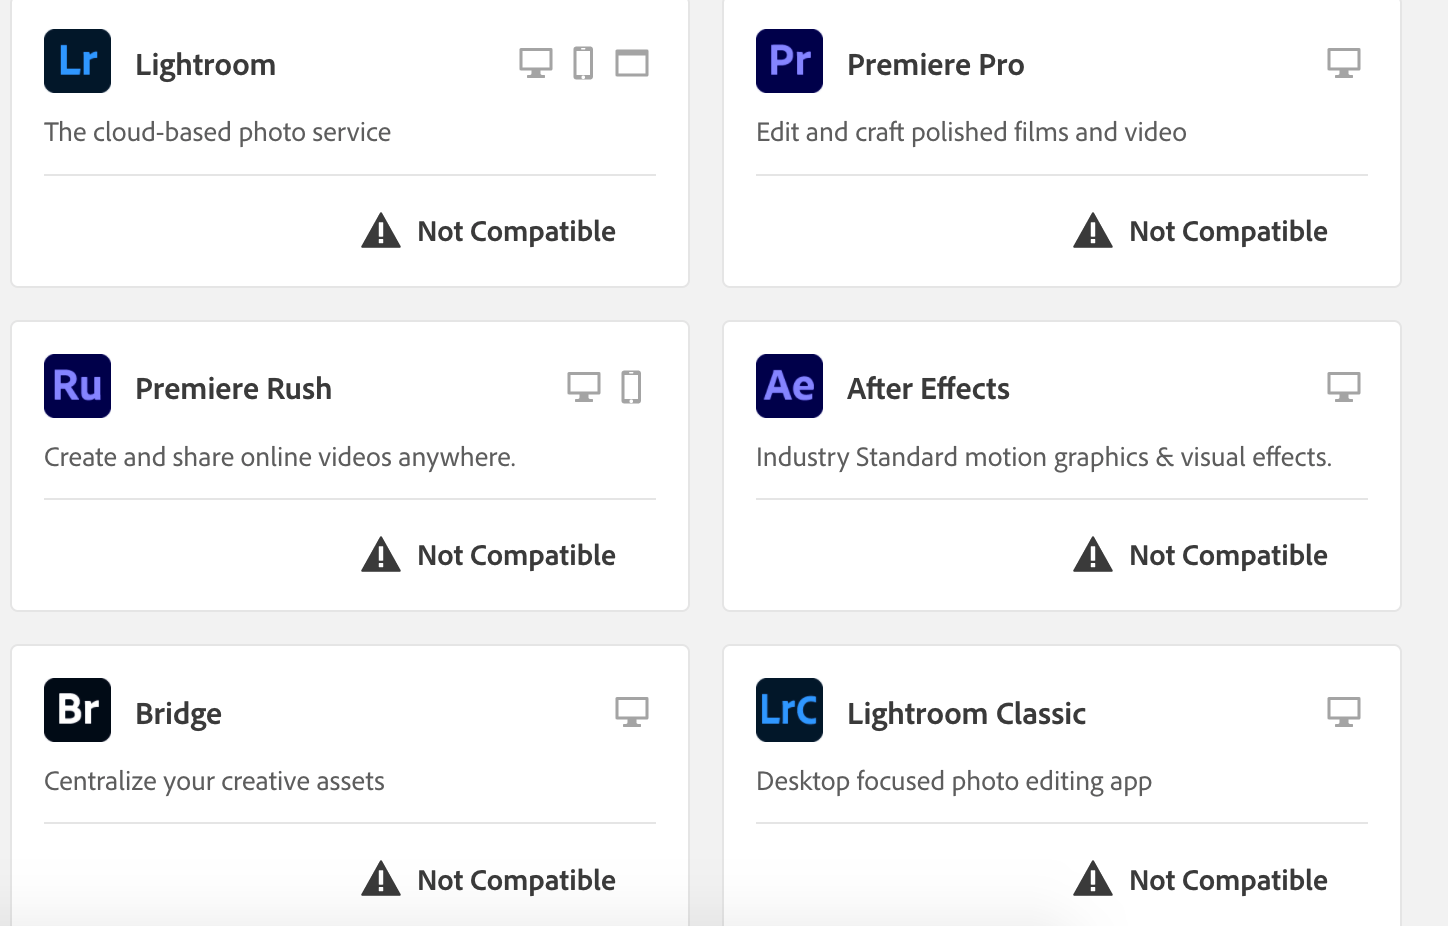Open the Lightroom Classic title link
1448x926 pixels.
966,713
